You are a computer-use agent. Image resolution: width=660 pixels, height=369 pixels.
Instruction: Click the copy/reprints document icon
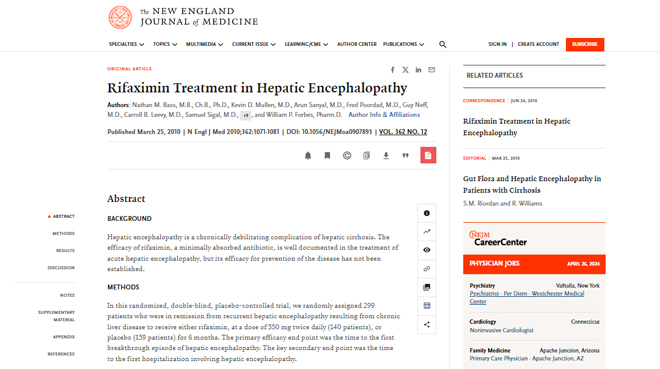tap(366, 156)
